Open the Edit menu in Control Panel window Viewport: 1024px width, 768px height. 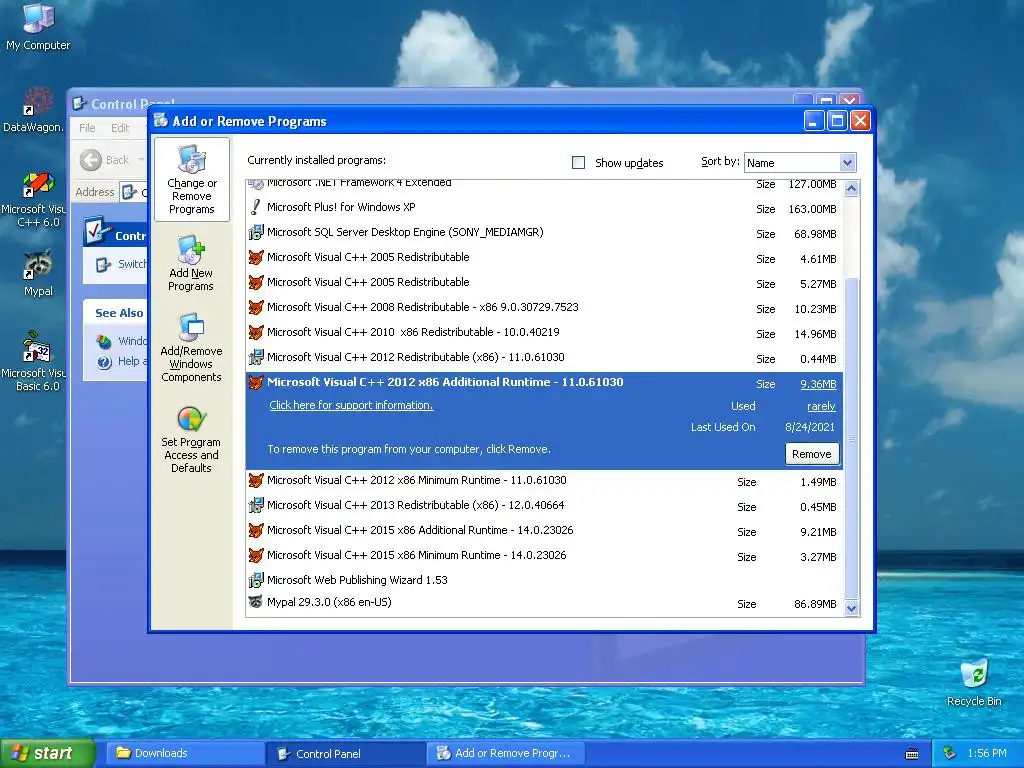(x=120, y=128)
